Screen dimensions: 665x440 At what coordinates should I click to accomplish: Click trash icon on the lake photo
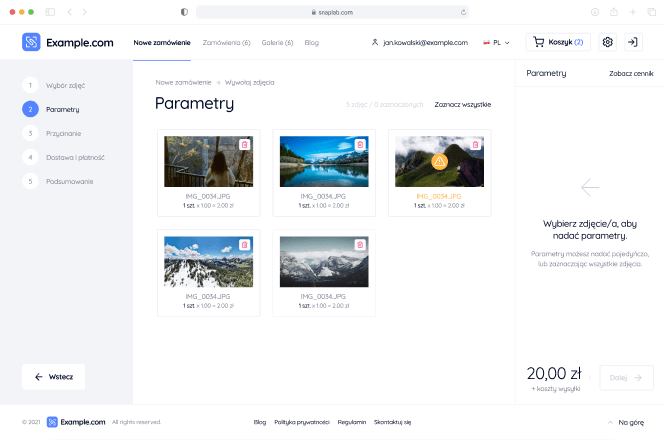pos(360,145)
